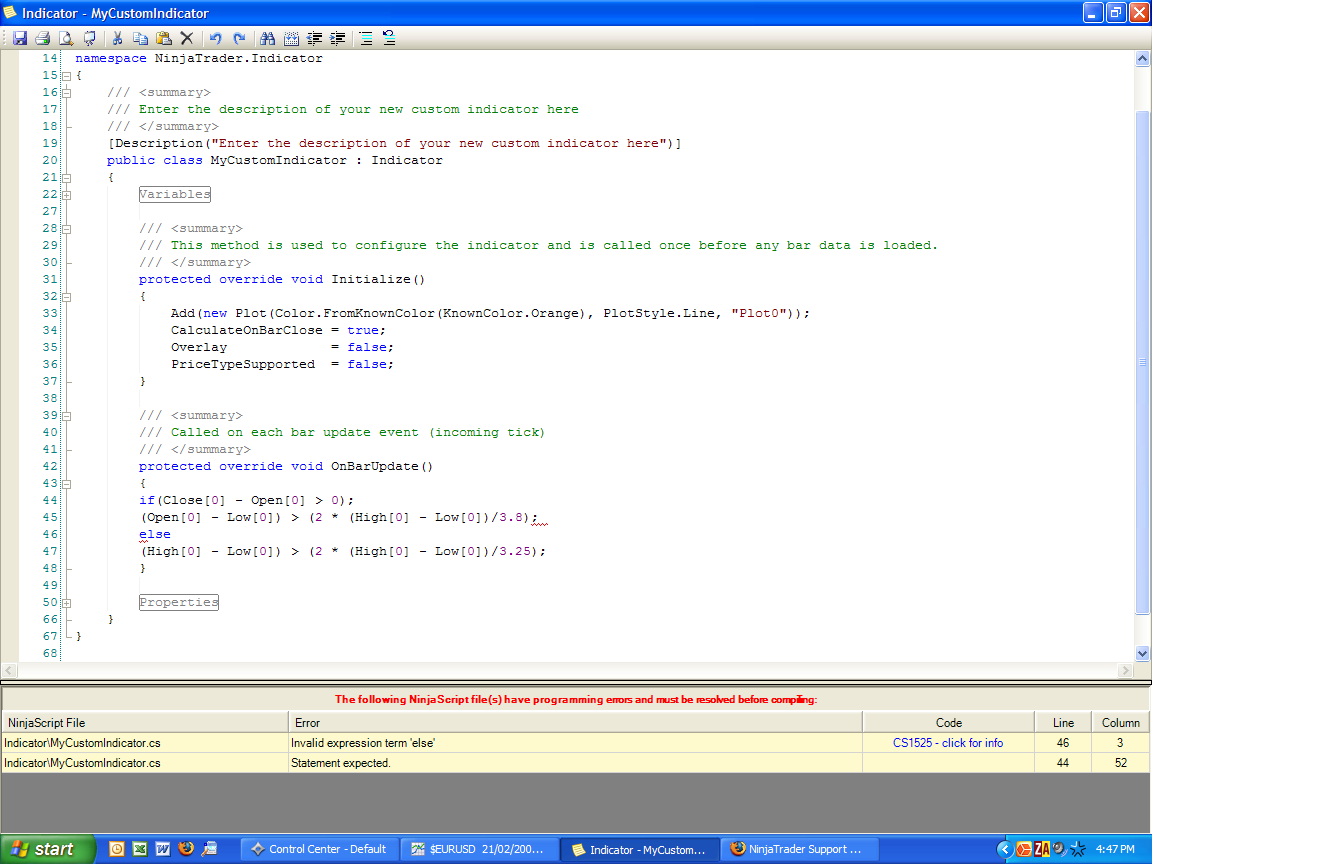Collapse the summary comment at line 28
The image size is (1342, 864).
tap(66, 229)
